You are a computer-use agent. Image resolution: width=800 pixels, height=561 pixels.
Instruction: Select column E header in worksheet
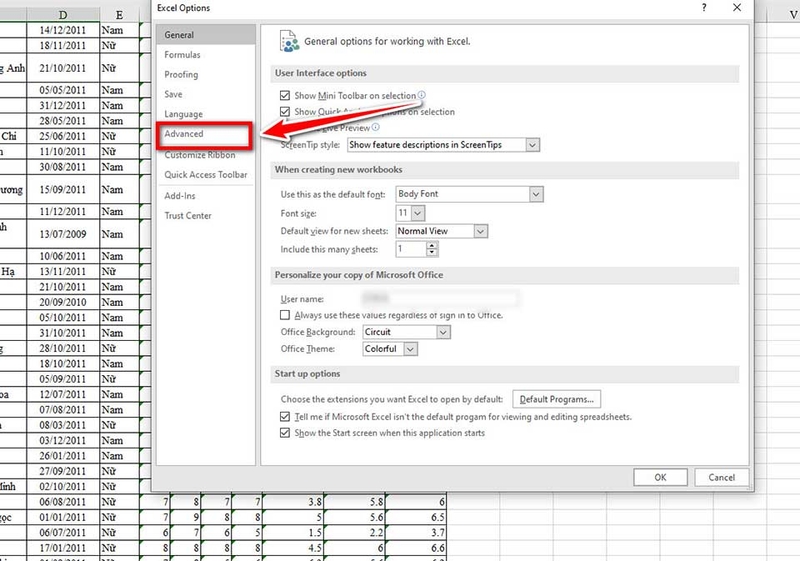119,14
